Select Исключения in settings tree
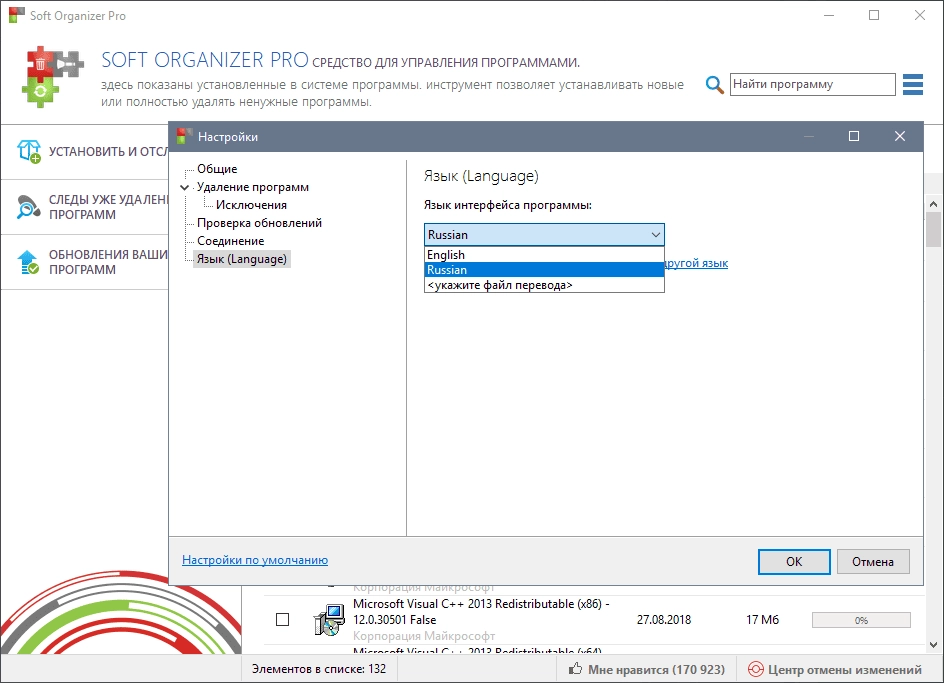The image size is (944, 683). (x=251, y=205)
